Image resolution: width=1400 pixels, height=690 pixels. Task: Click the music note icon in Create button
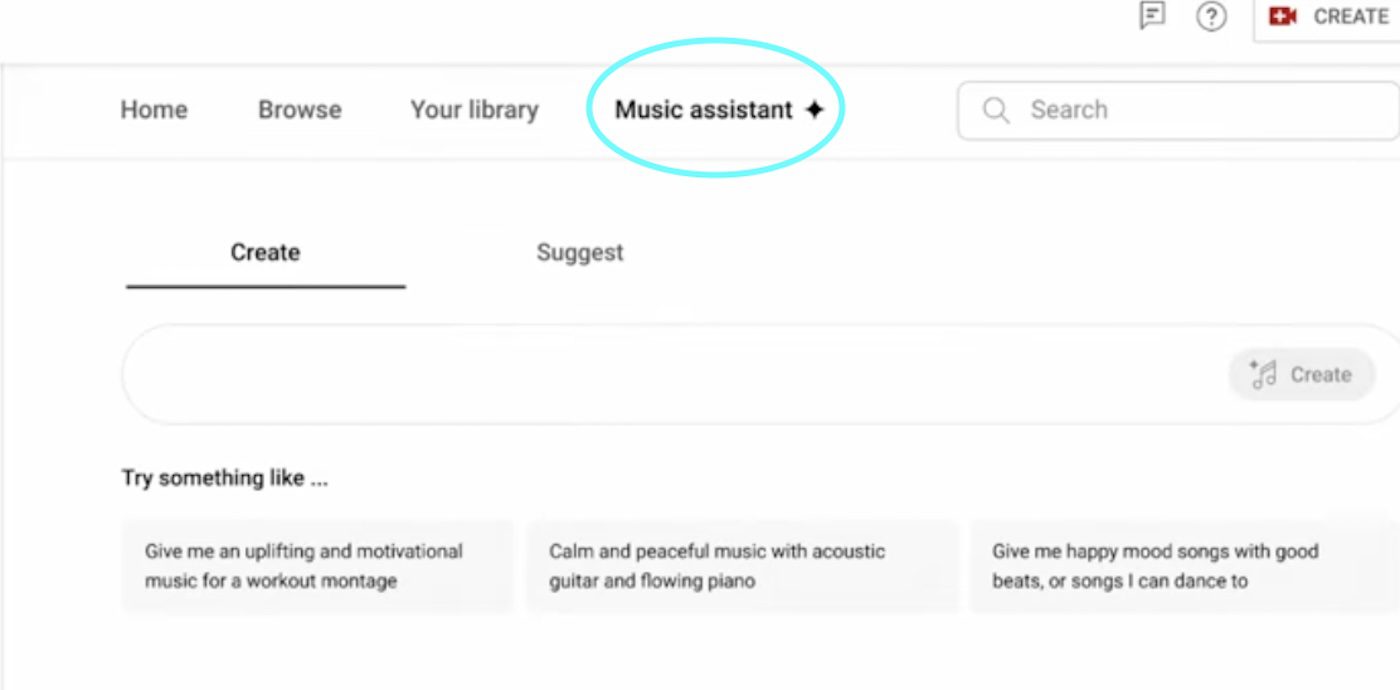(1264, 375)
